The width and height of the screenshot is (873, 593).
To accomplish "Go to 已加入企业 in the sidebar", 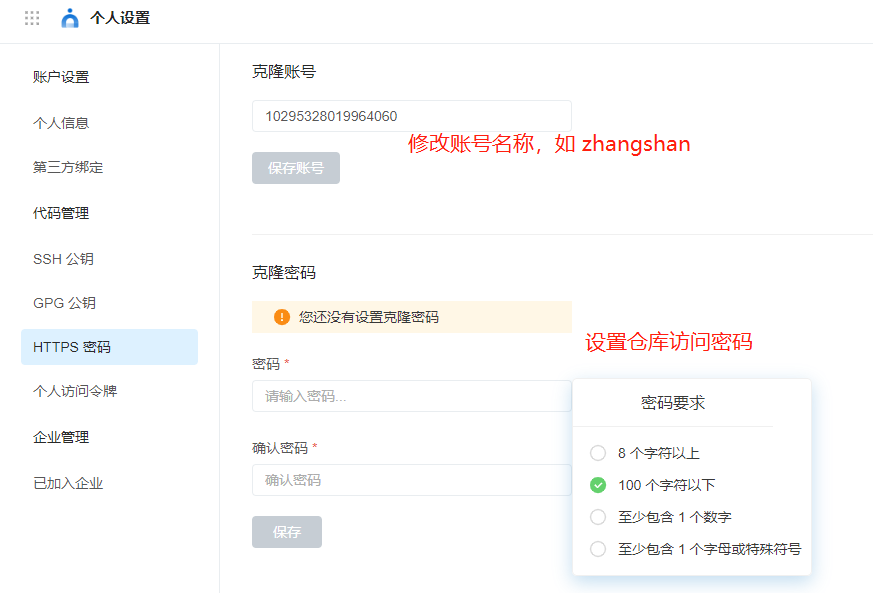I will (x=68, y=483).
